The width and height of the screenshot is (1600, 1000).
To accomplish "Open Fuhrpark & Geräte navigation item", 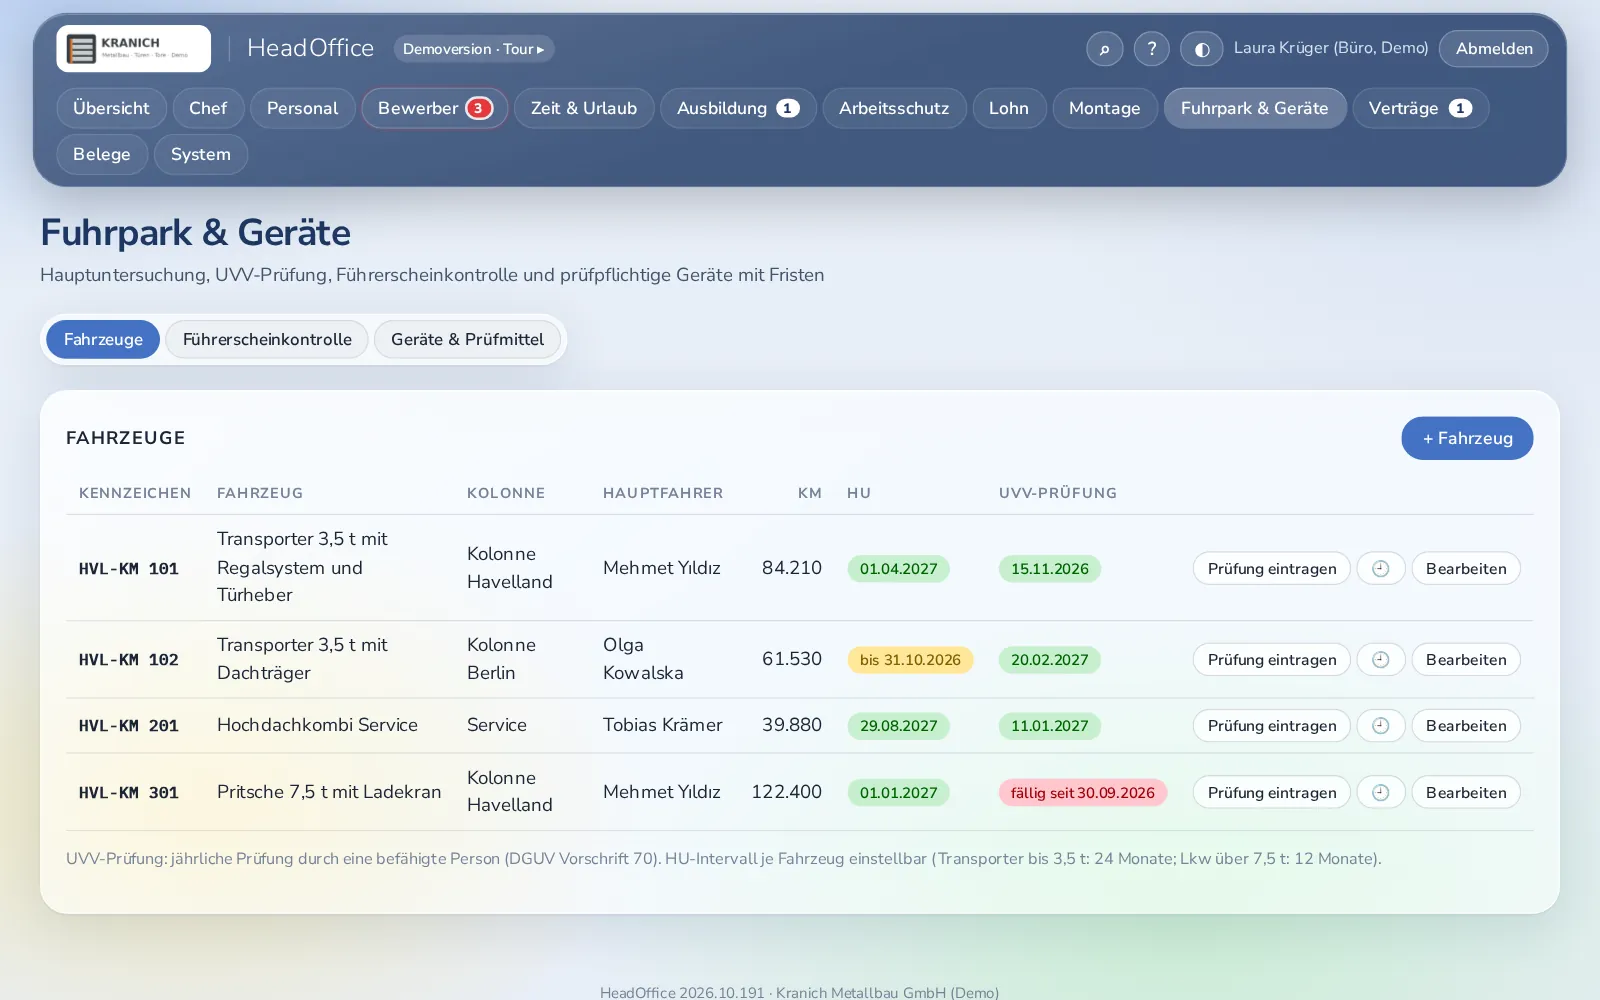I will click(x=1254, y=108).
